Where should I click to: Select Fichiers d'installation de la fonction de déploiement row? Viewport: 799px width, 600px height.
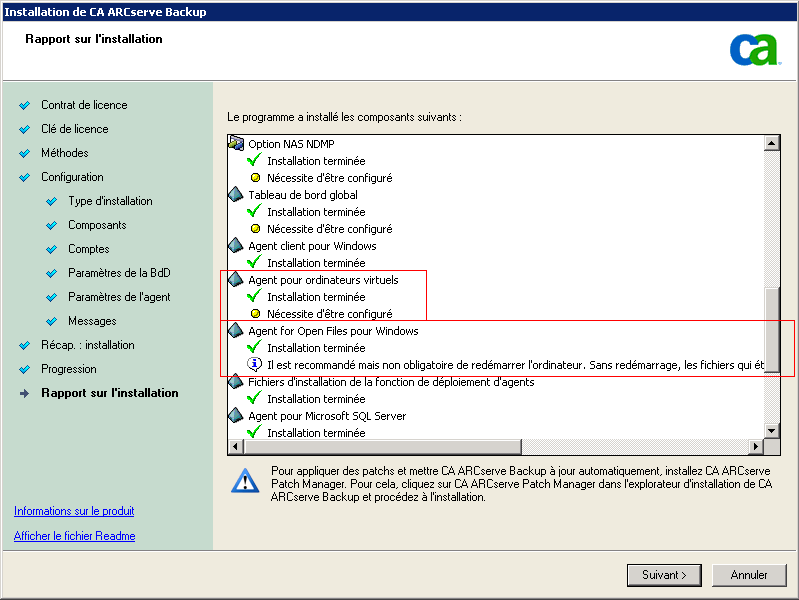391,382
